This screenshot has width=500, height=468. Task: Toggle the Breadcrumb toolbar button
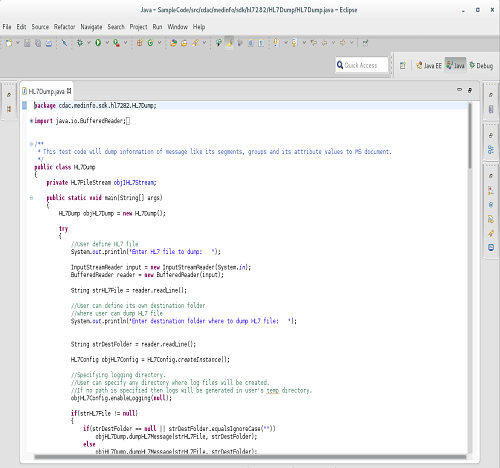[x=219, y=43]
